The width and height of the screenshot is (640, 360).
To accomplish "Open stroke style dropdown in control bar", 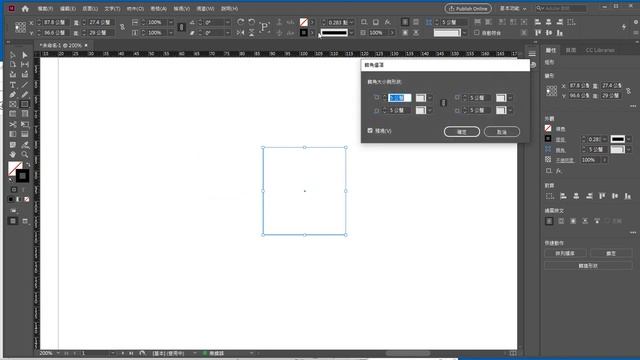I will [x=351, y=33].
